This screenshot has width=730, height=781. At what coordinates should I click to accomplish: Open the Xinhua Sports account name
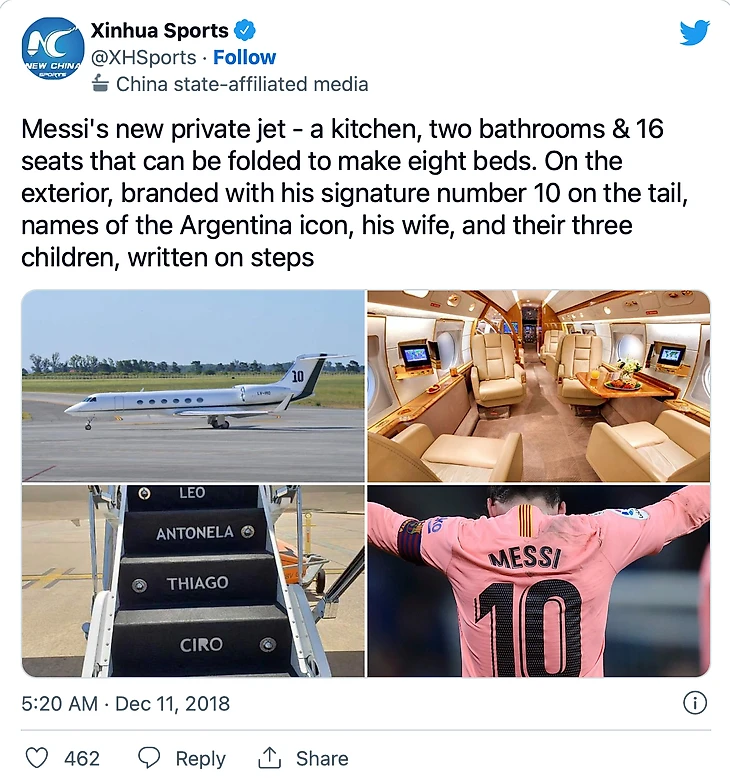pos(159,30)
